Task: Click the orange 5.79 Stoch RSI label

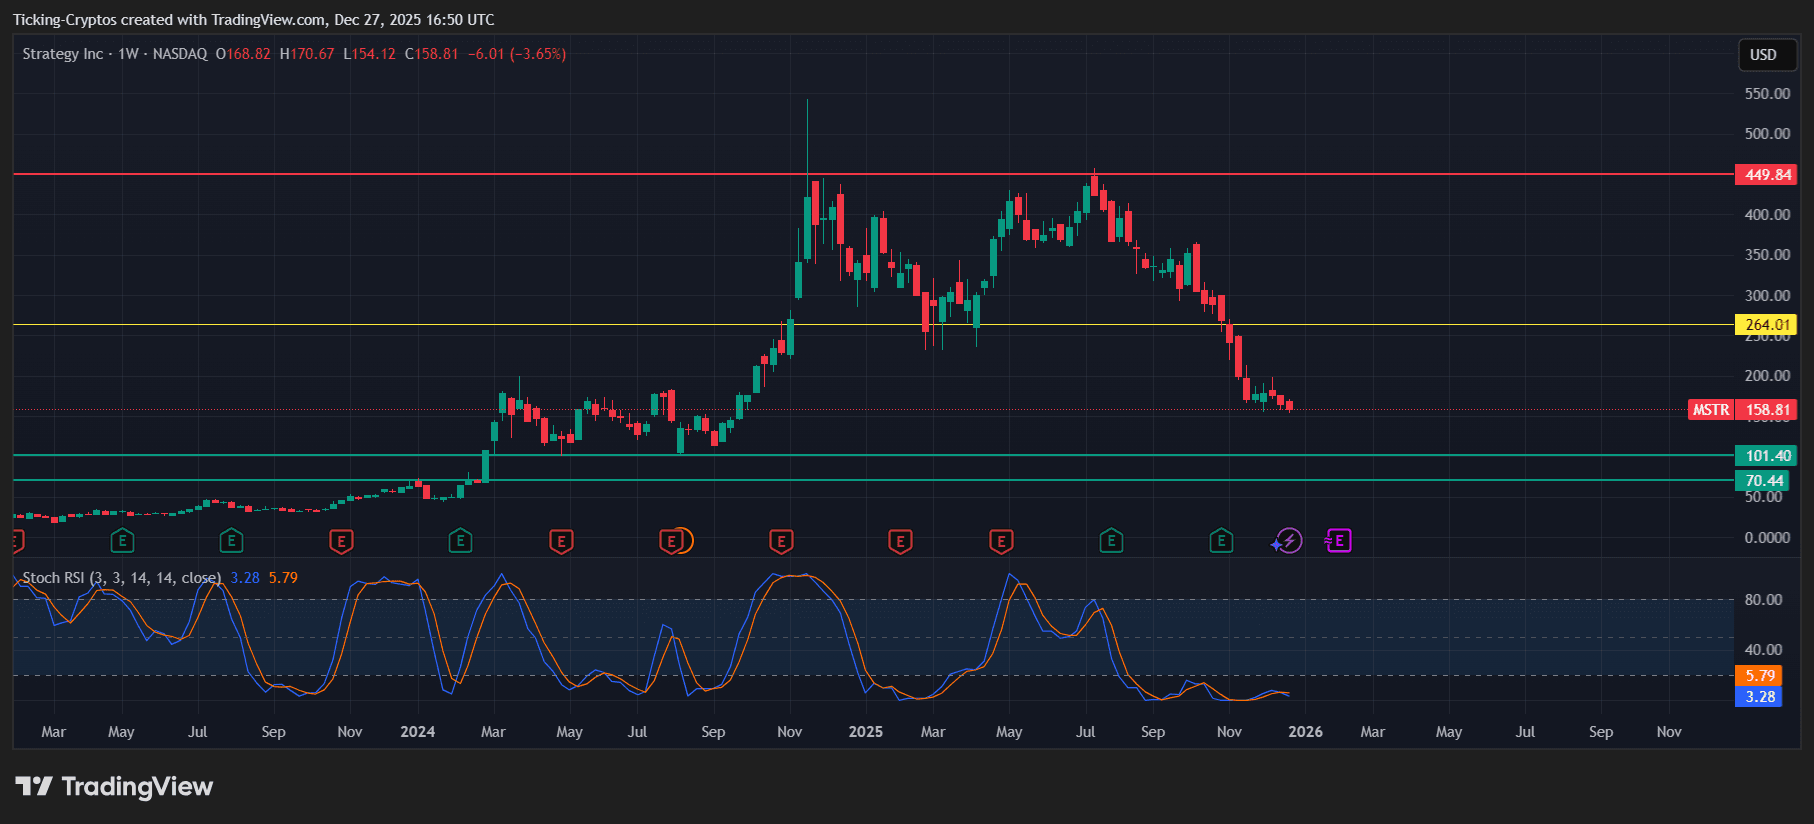Action: coord(1760,676)
